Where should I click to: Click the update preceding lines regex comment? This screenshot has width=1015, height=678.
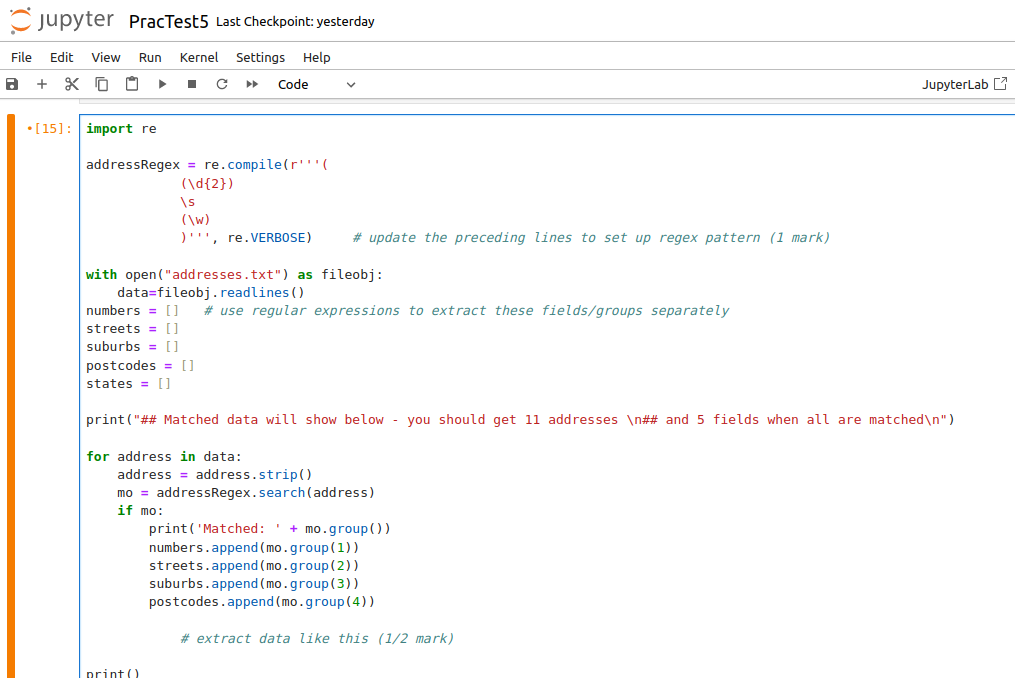[591, 238]
